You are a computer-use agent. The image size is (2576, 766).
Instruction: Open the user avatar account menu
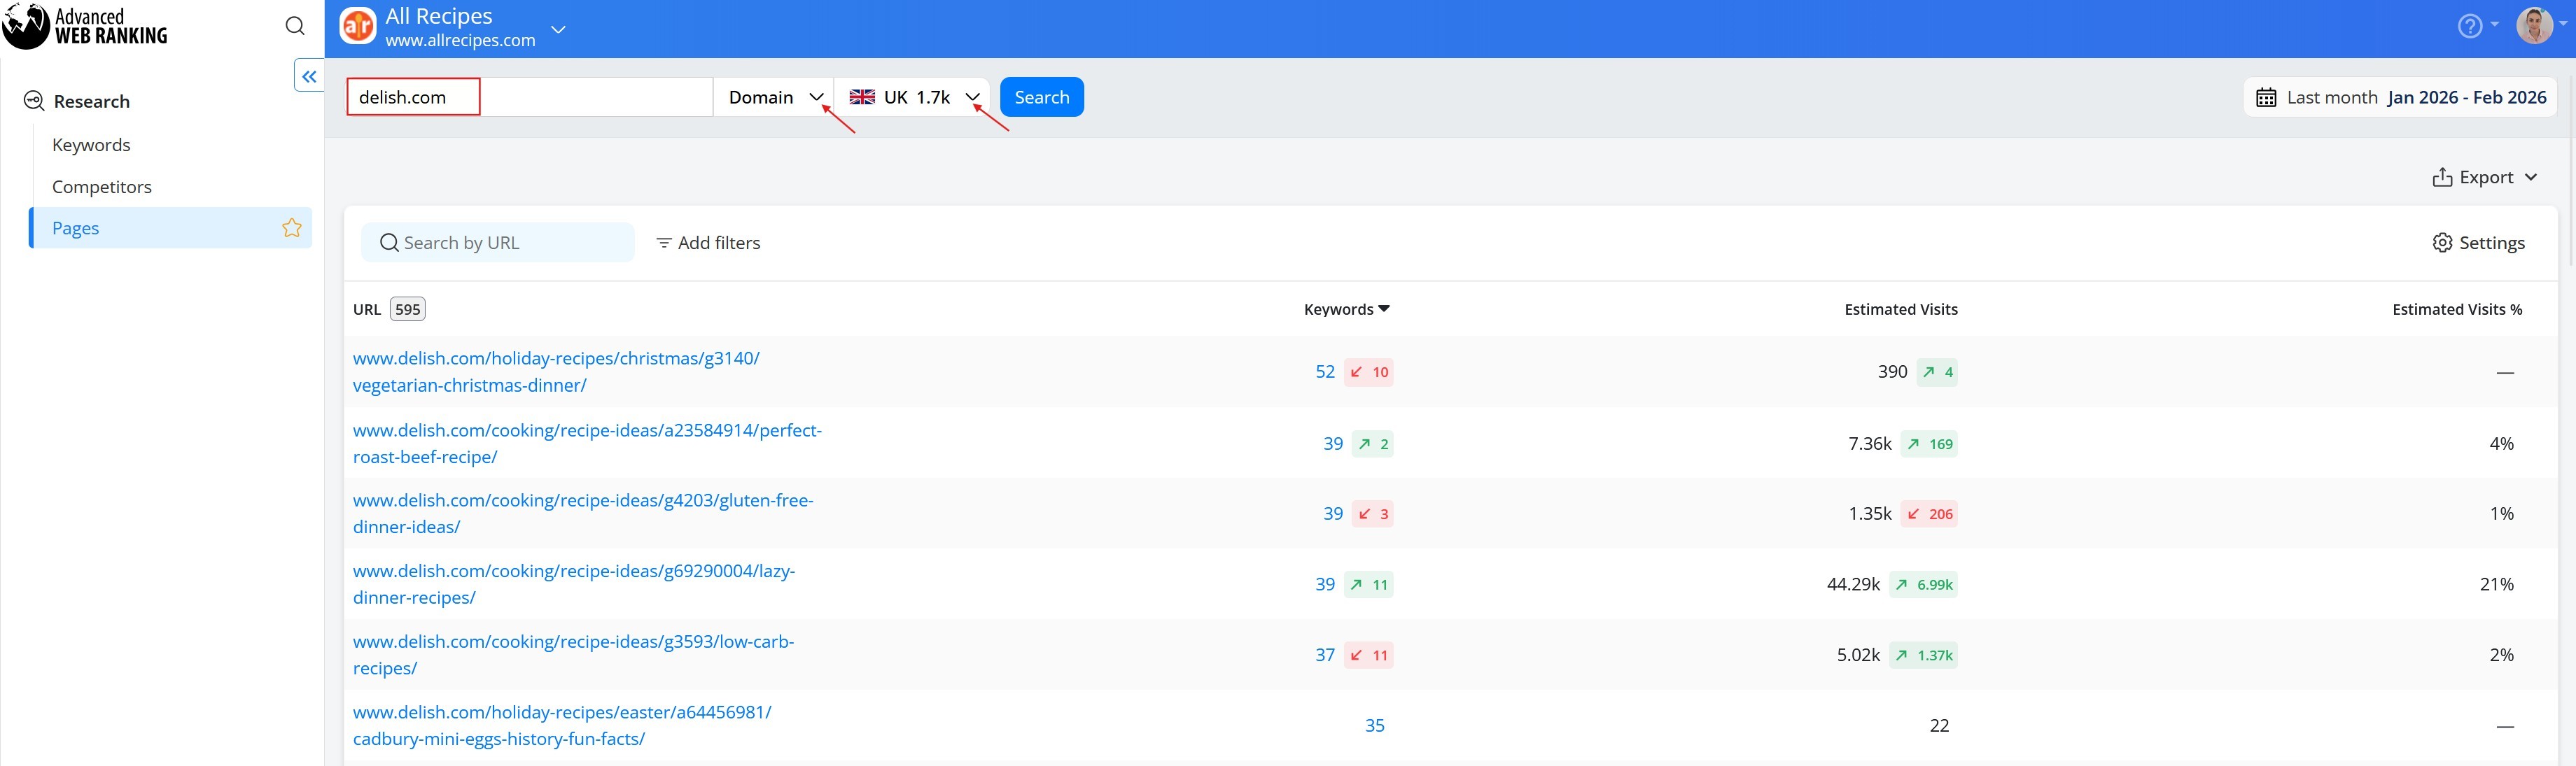tap(2535, 26)
